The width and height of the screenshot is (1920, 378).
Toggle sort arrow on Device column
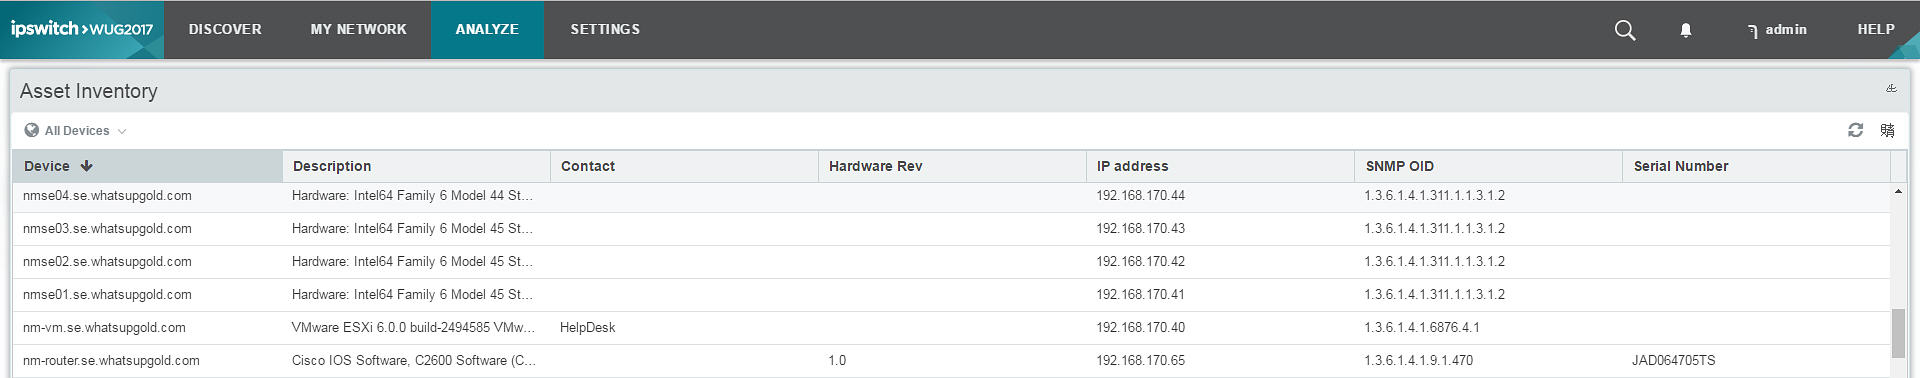[87, 166]
